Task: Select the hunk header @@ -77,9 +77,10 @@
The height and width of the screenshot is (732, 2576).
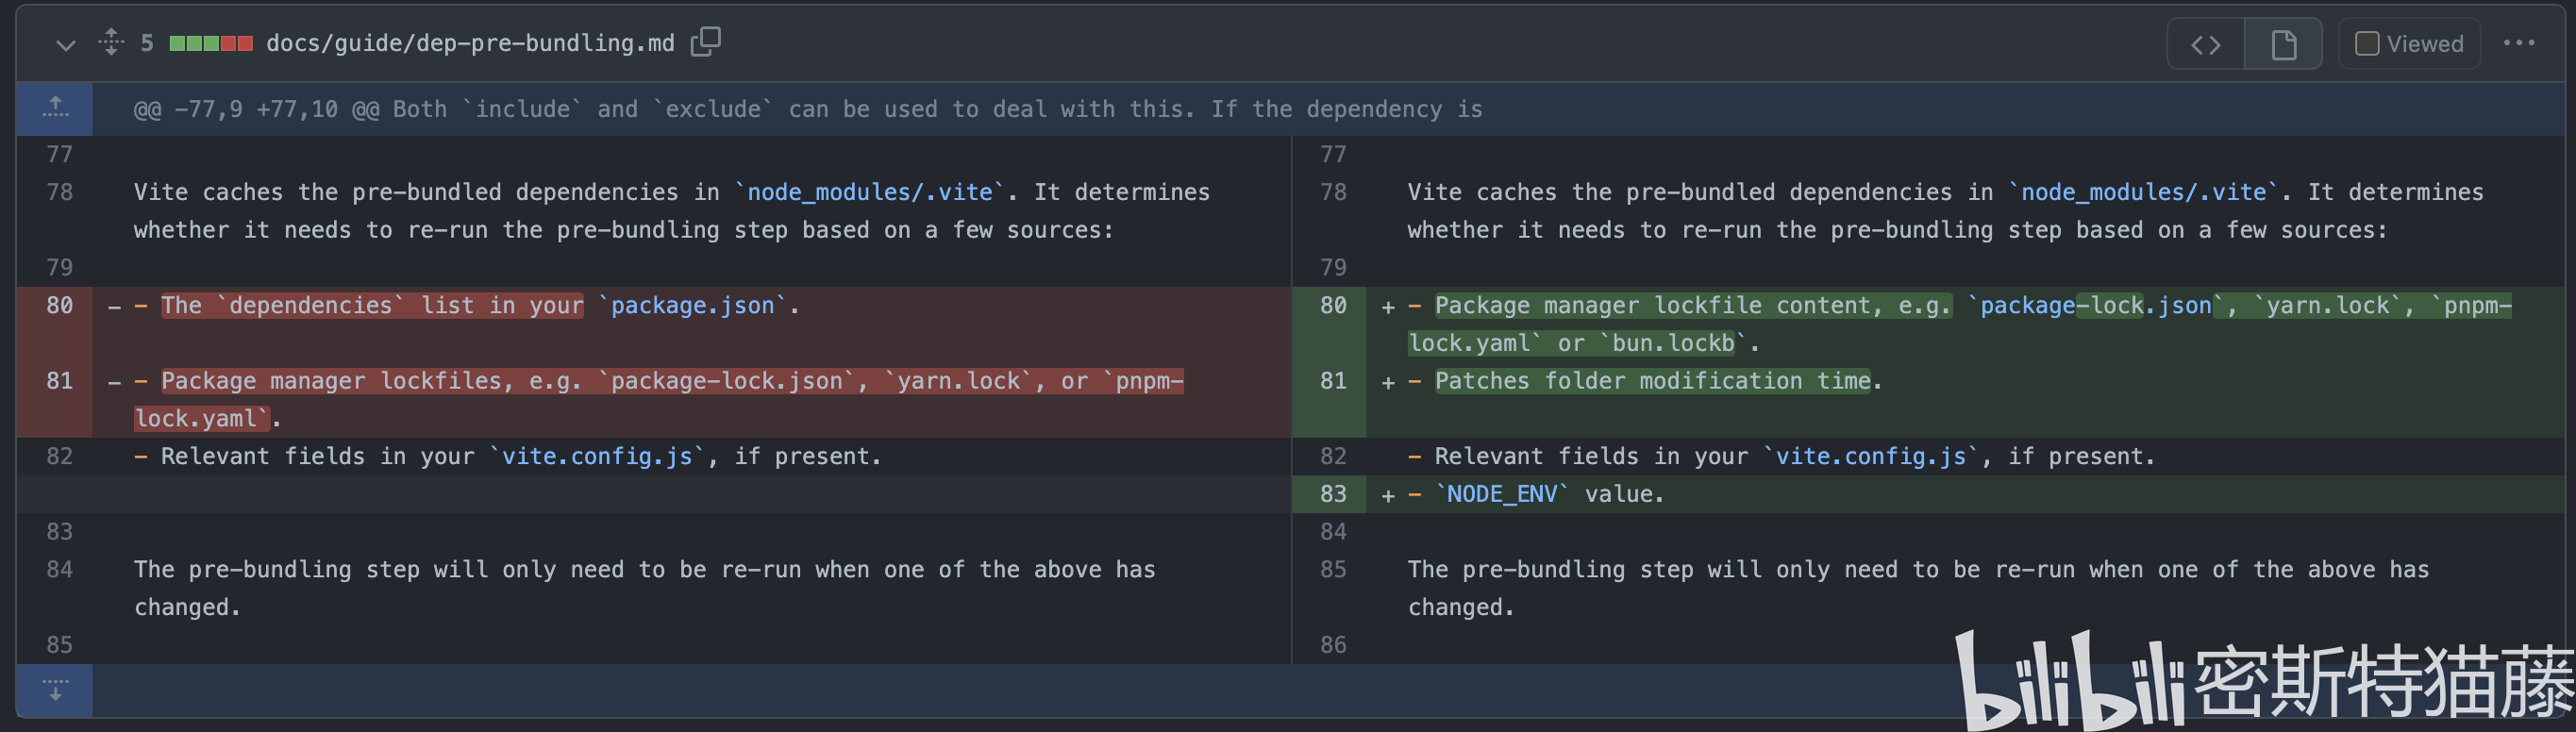Action: point(256,109)
